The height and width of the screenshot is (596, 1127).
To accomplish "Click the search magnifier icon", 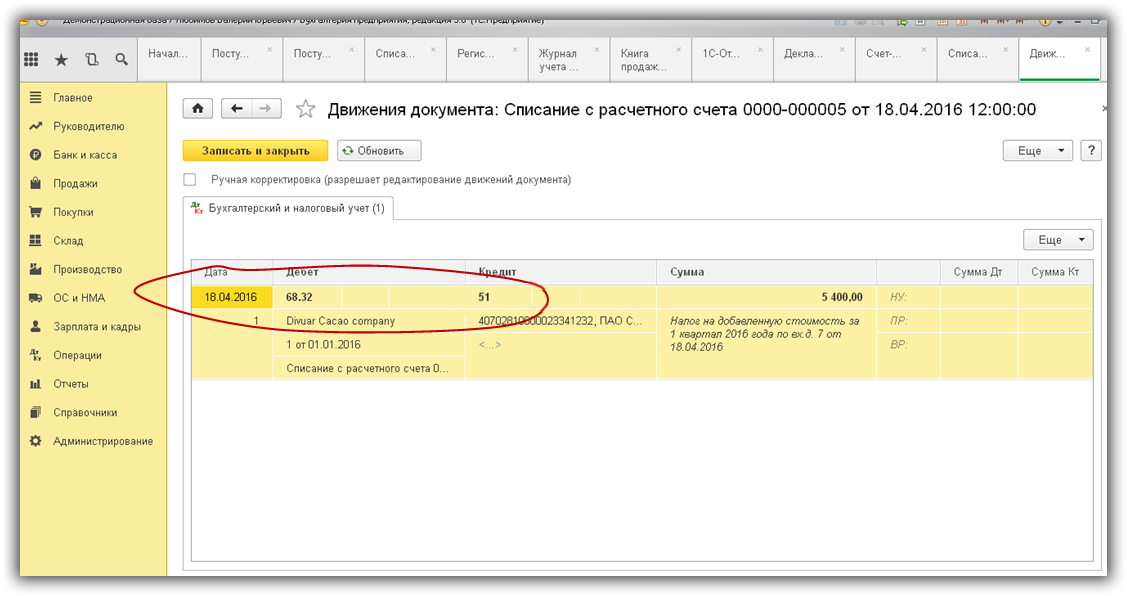I will pos(121,60).
